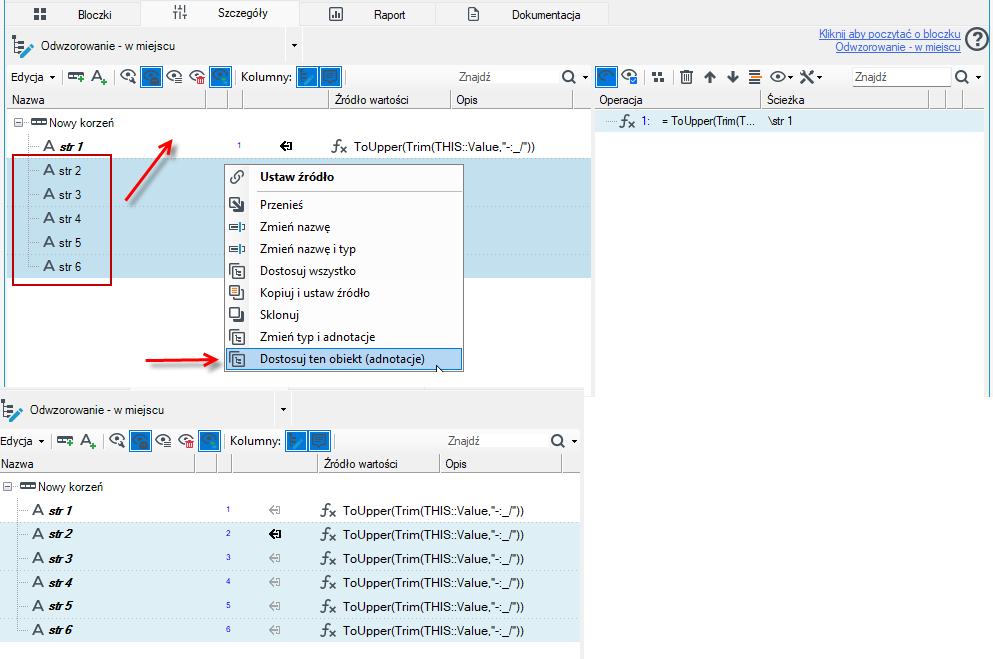Toggle the tree-edit column button beside upper Kolumny
The width and height of the screenshot is (993, 659).
[307, 77]
